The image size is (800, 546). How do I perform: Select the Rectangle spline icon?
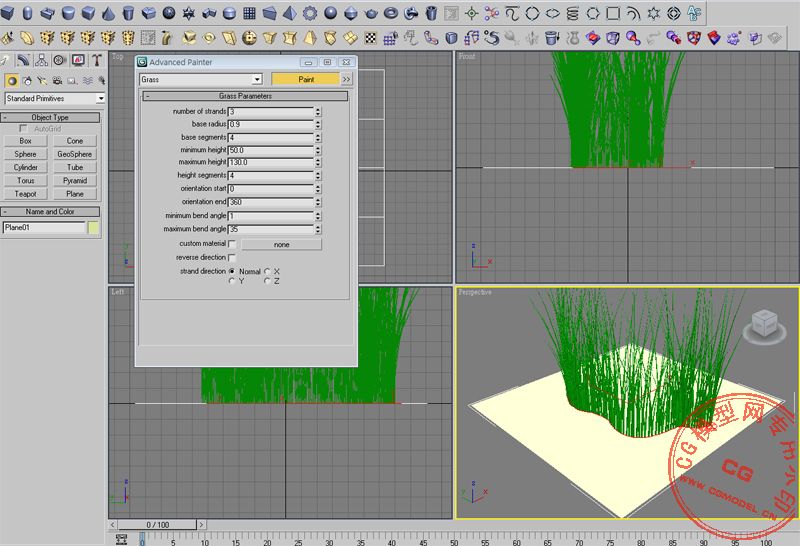pyautogui.click(x=613, y=13)
